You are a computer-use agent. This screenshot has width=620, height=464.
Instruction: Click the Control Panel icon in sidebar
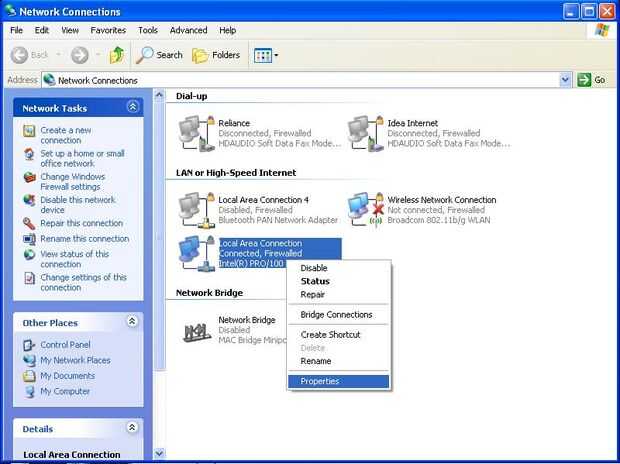29,345
